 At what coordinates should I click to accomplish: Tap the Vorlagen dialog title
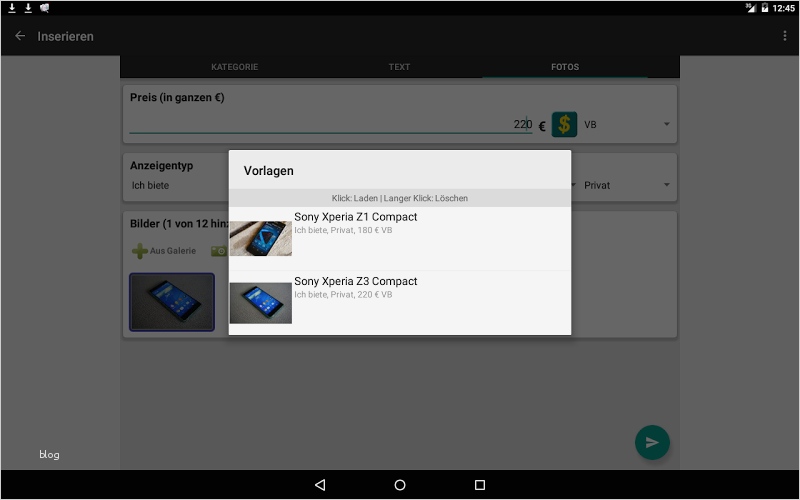[268, 171]
